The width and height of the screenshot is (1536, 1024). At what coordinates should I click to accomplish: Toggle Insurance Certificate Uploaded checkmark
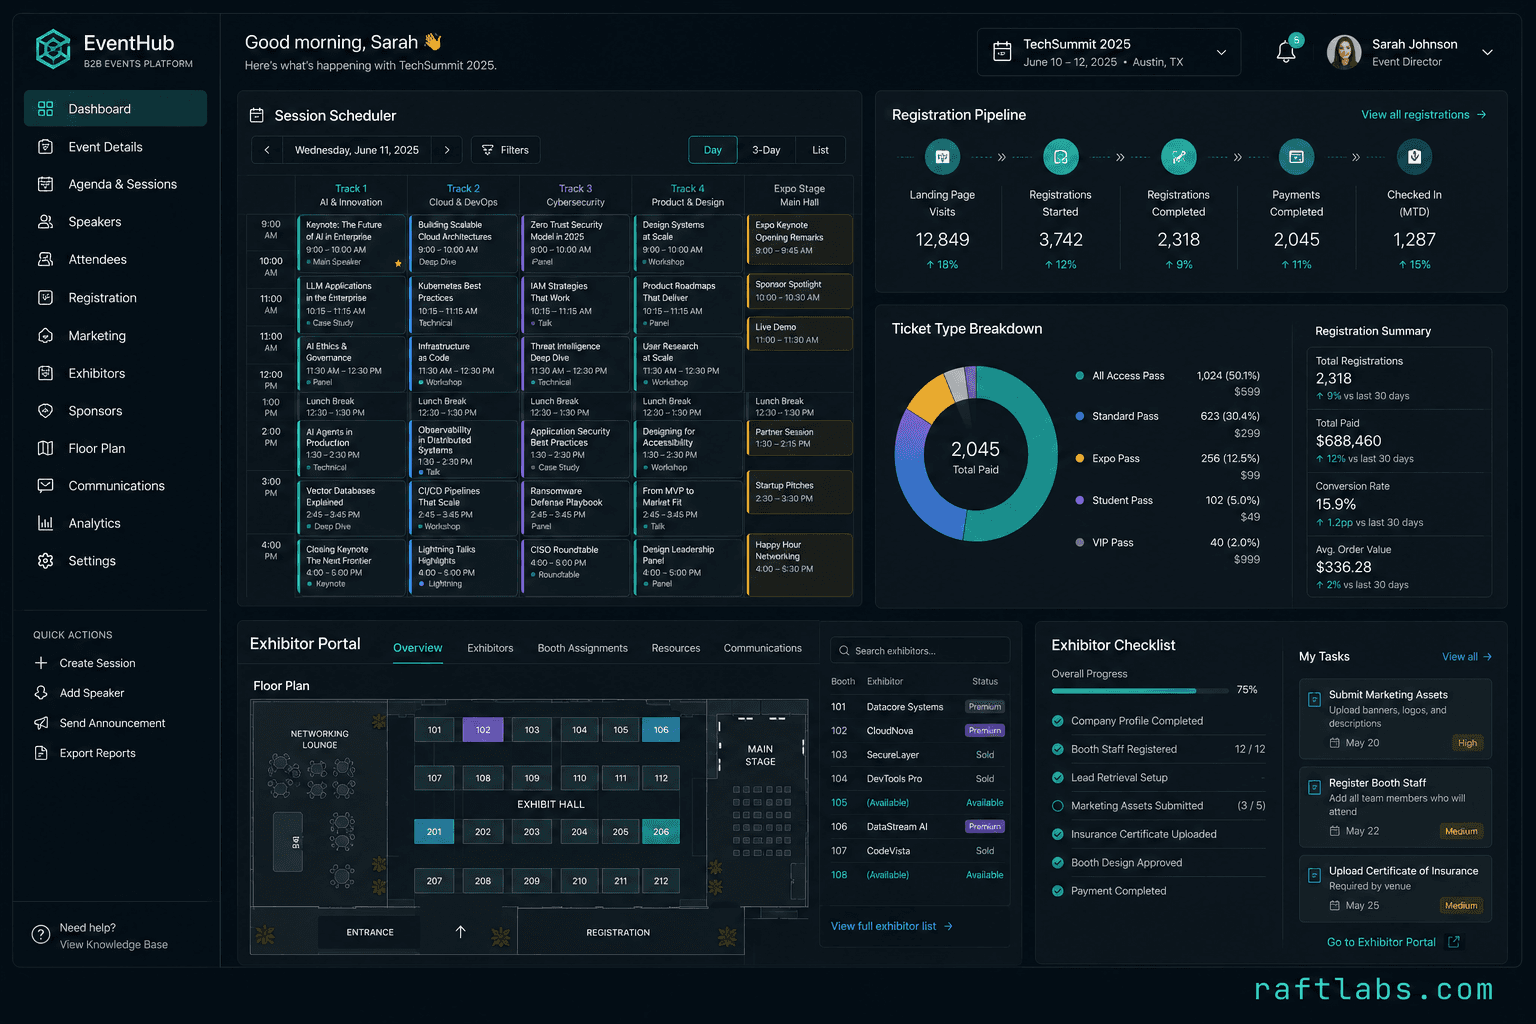tap(1058, 834)
